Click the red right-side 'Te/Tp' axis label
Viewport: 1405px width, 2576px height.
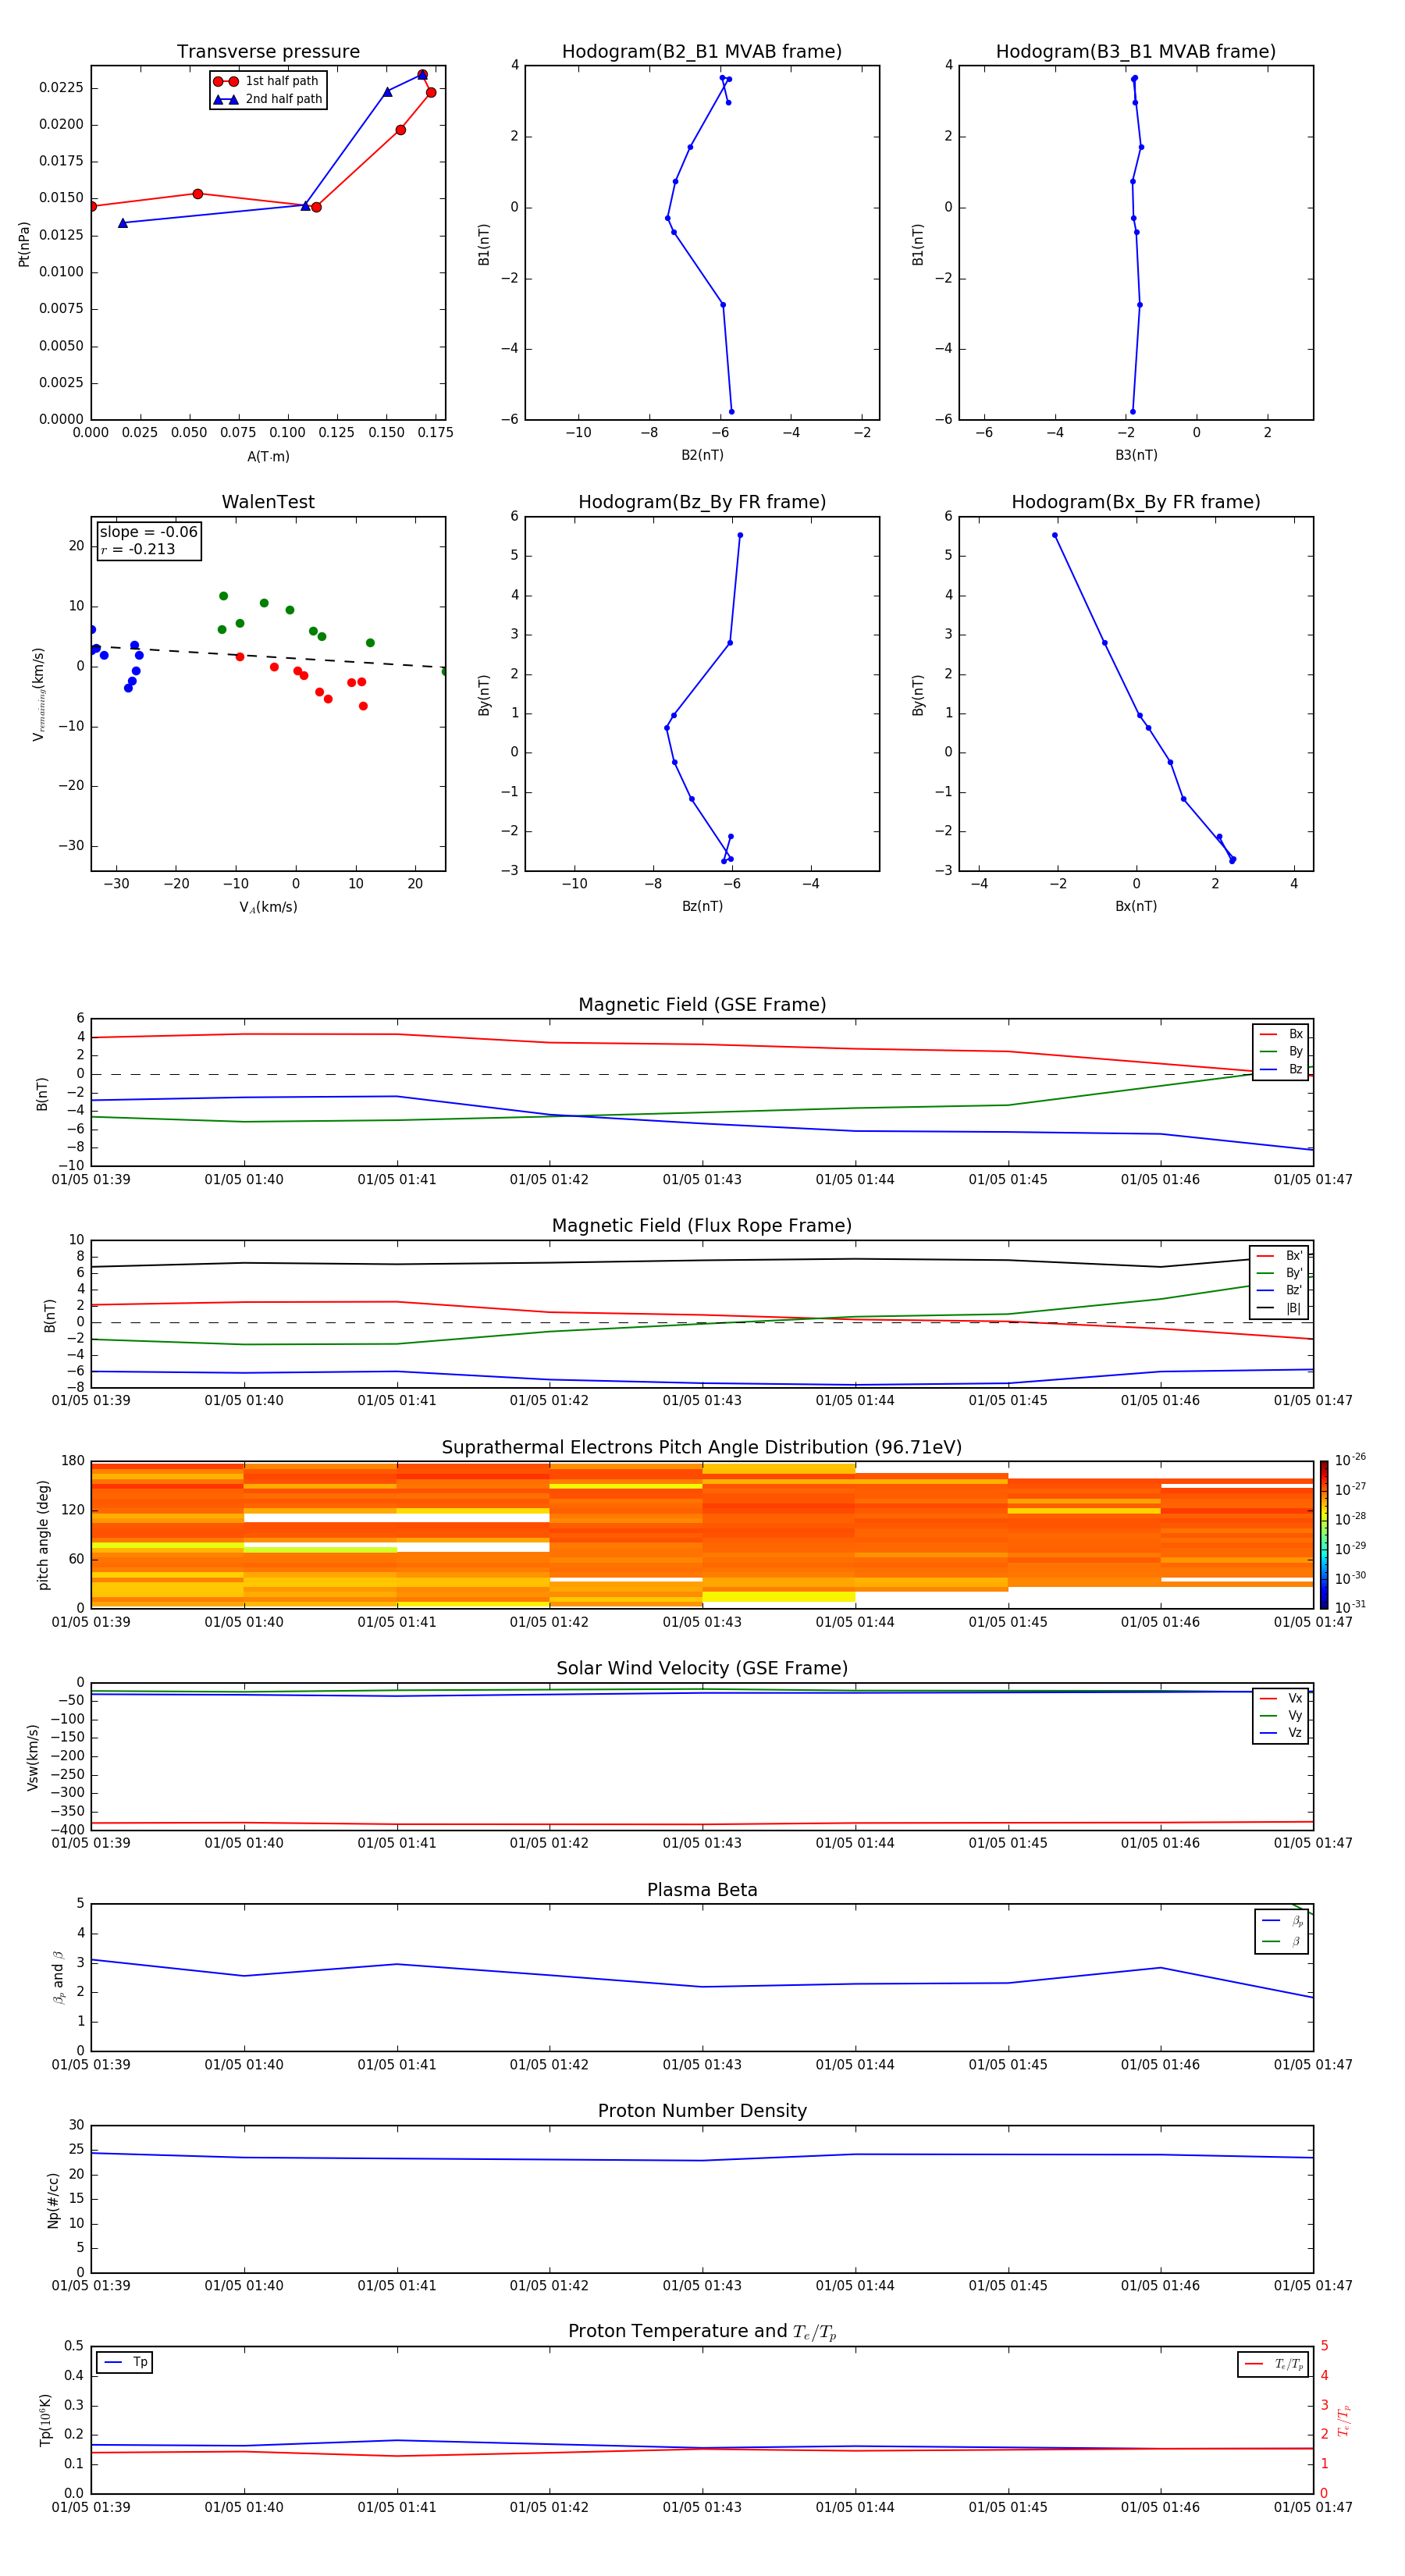coord(1344,2420)
